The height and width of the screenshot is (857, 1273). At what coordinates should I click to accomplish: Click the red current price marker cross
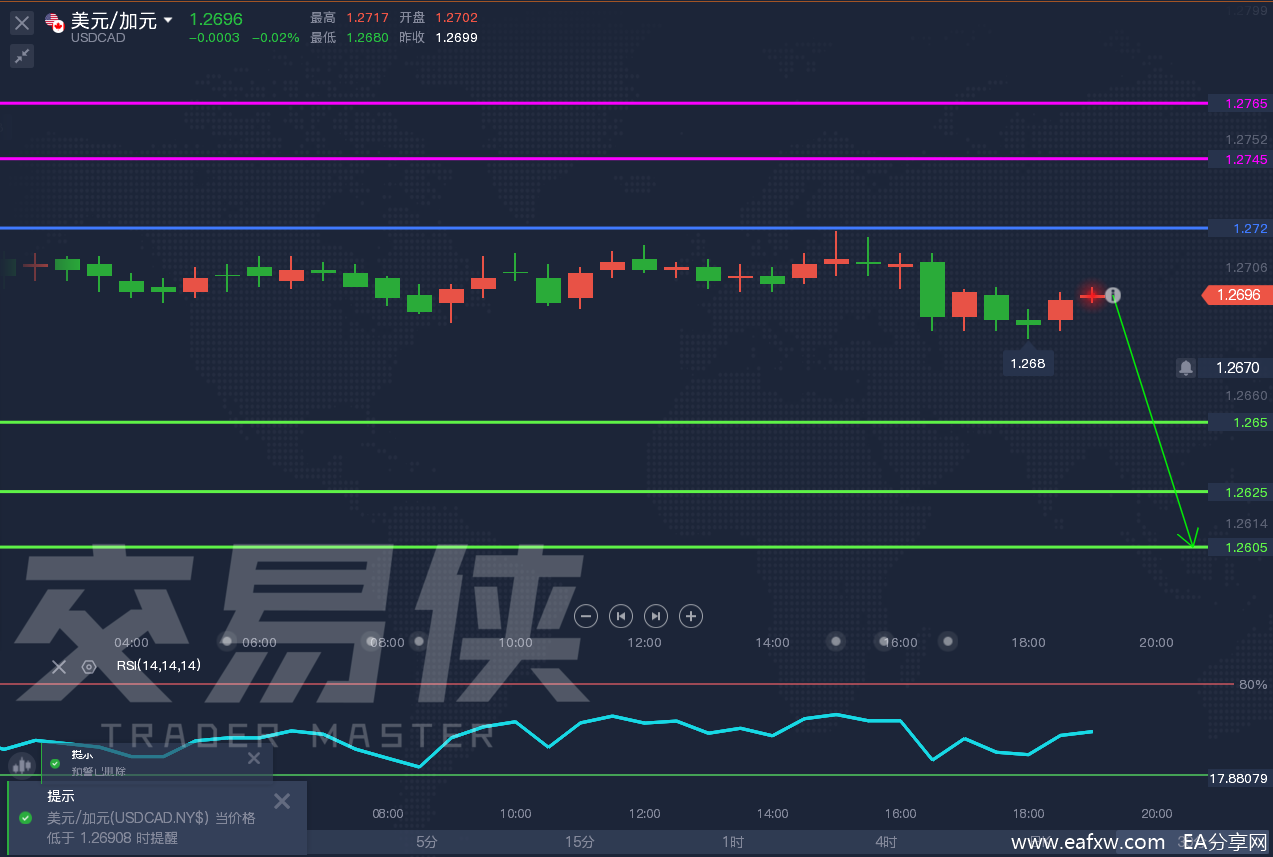(x=1091, y=295)
